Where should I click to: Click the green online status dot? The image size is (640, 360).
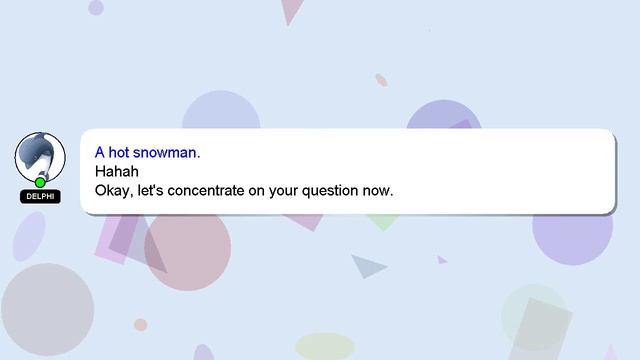40,182
